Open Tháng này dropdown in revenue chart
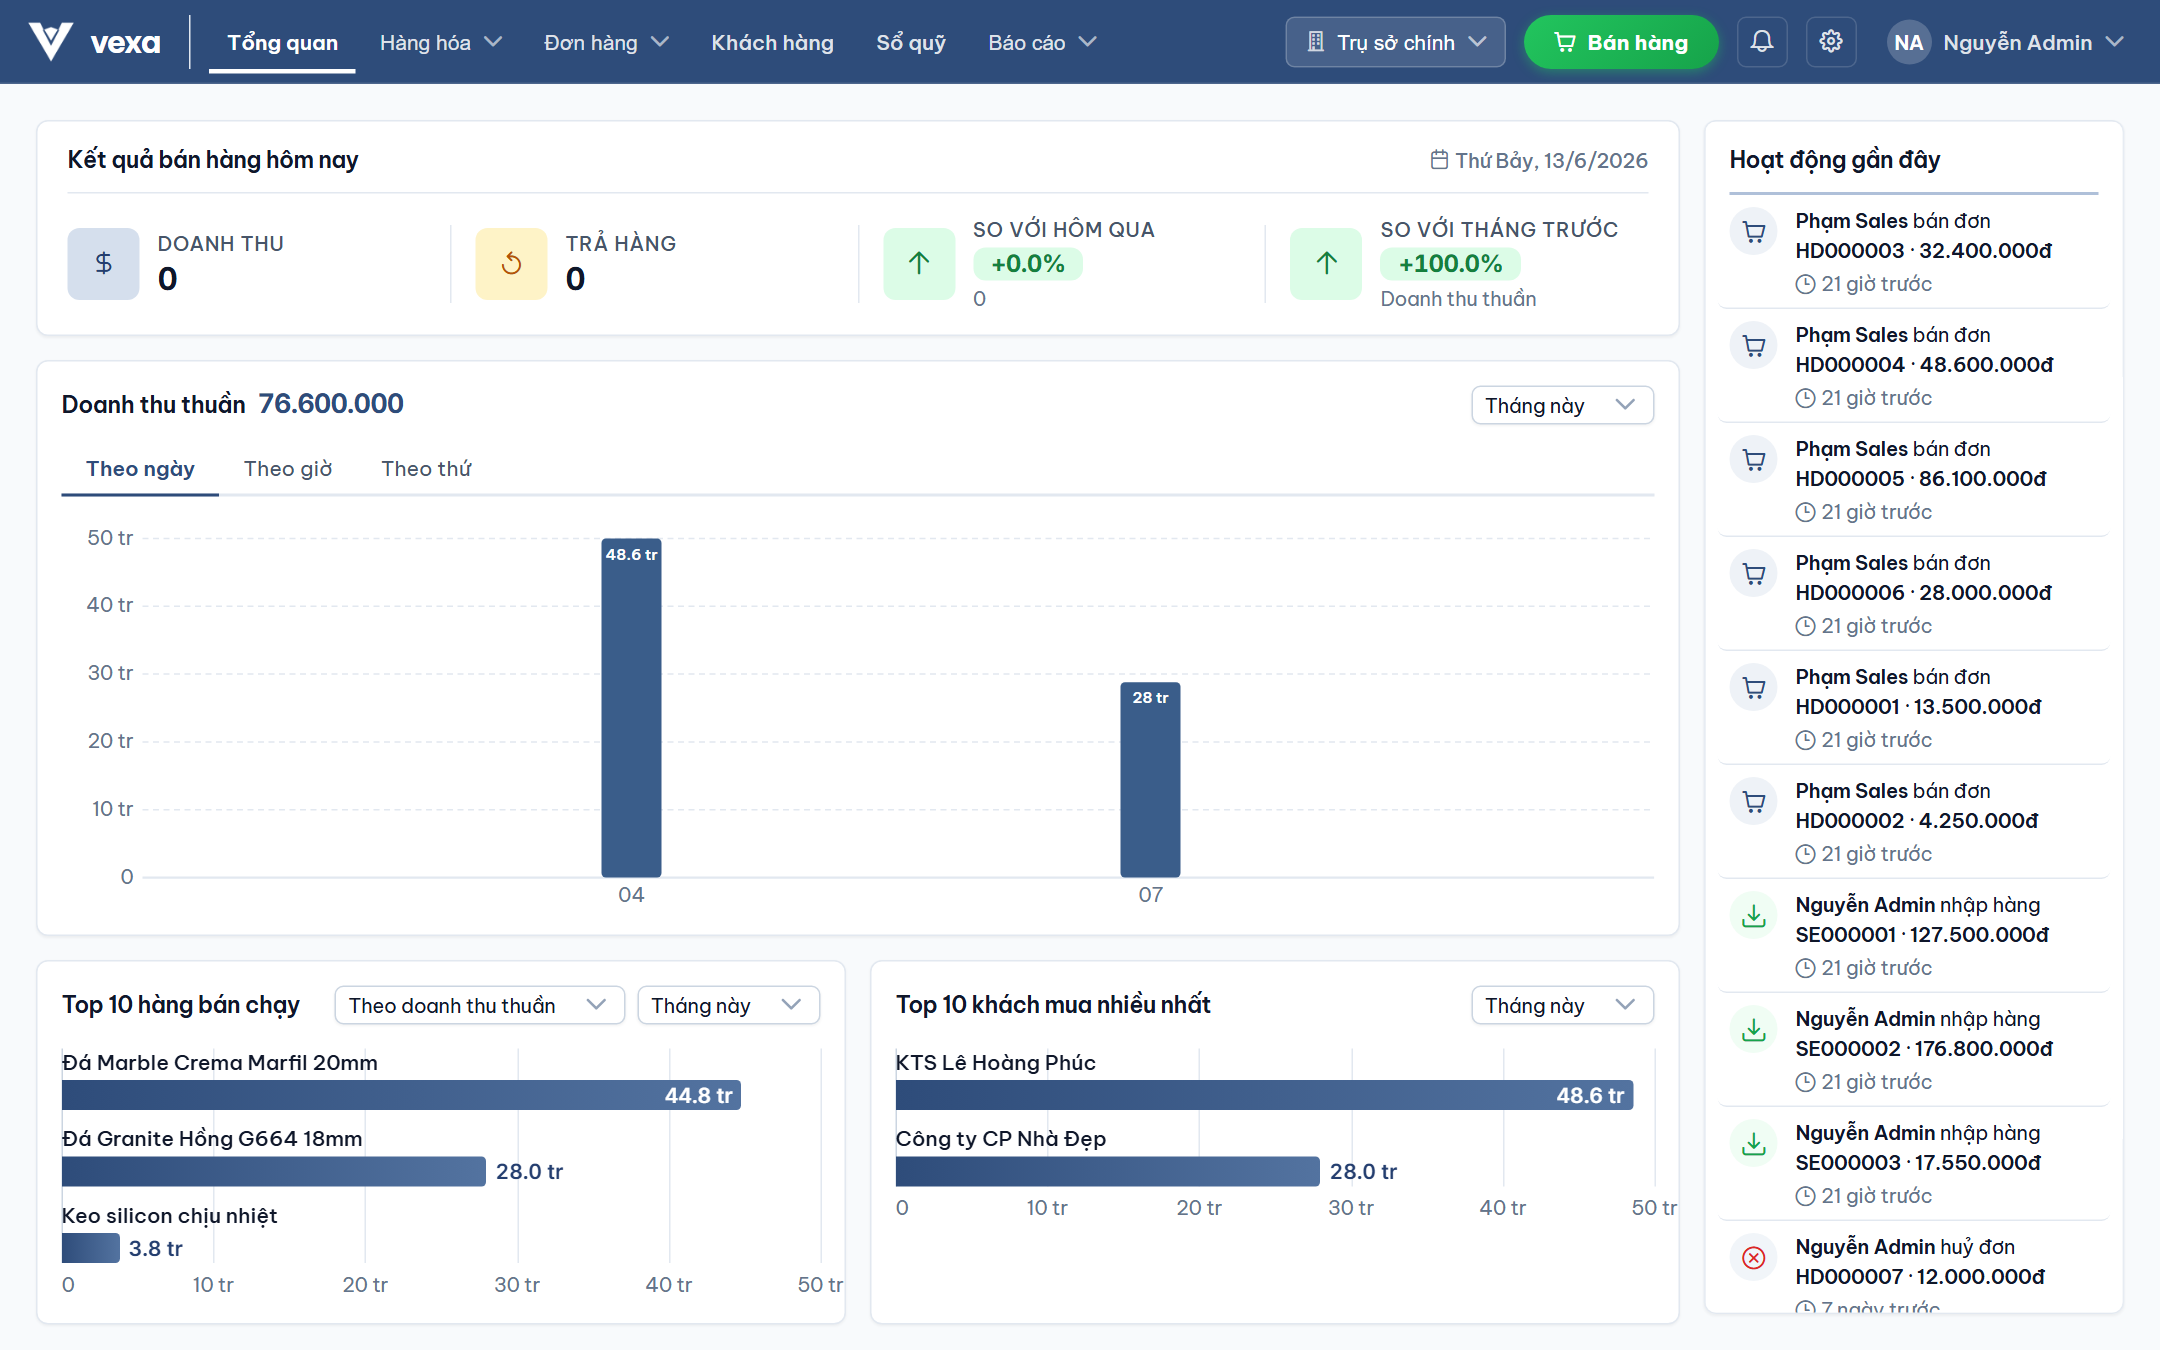2160x1350 pixels. pyautogui.click(x=1562, y=405)
